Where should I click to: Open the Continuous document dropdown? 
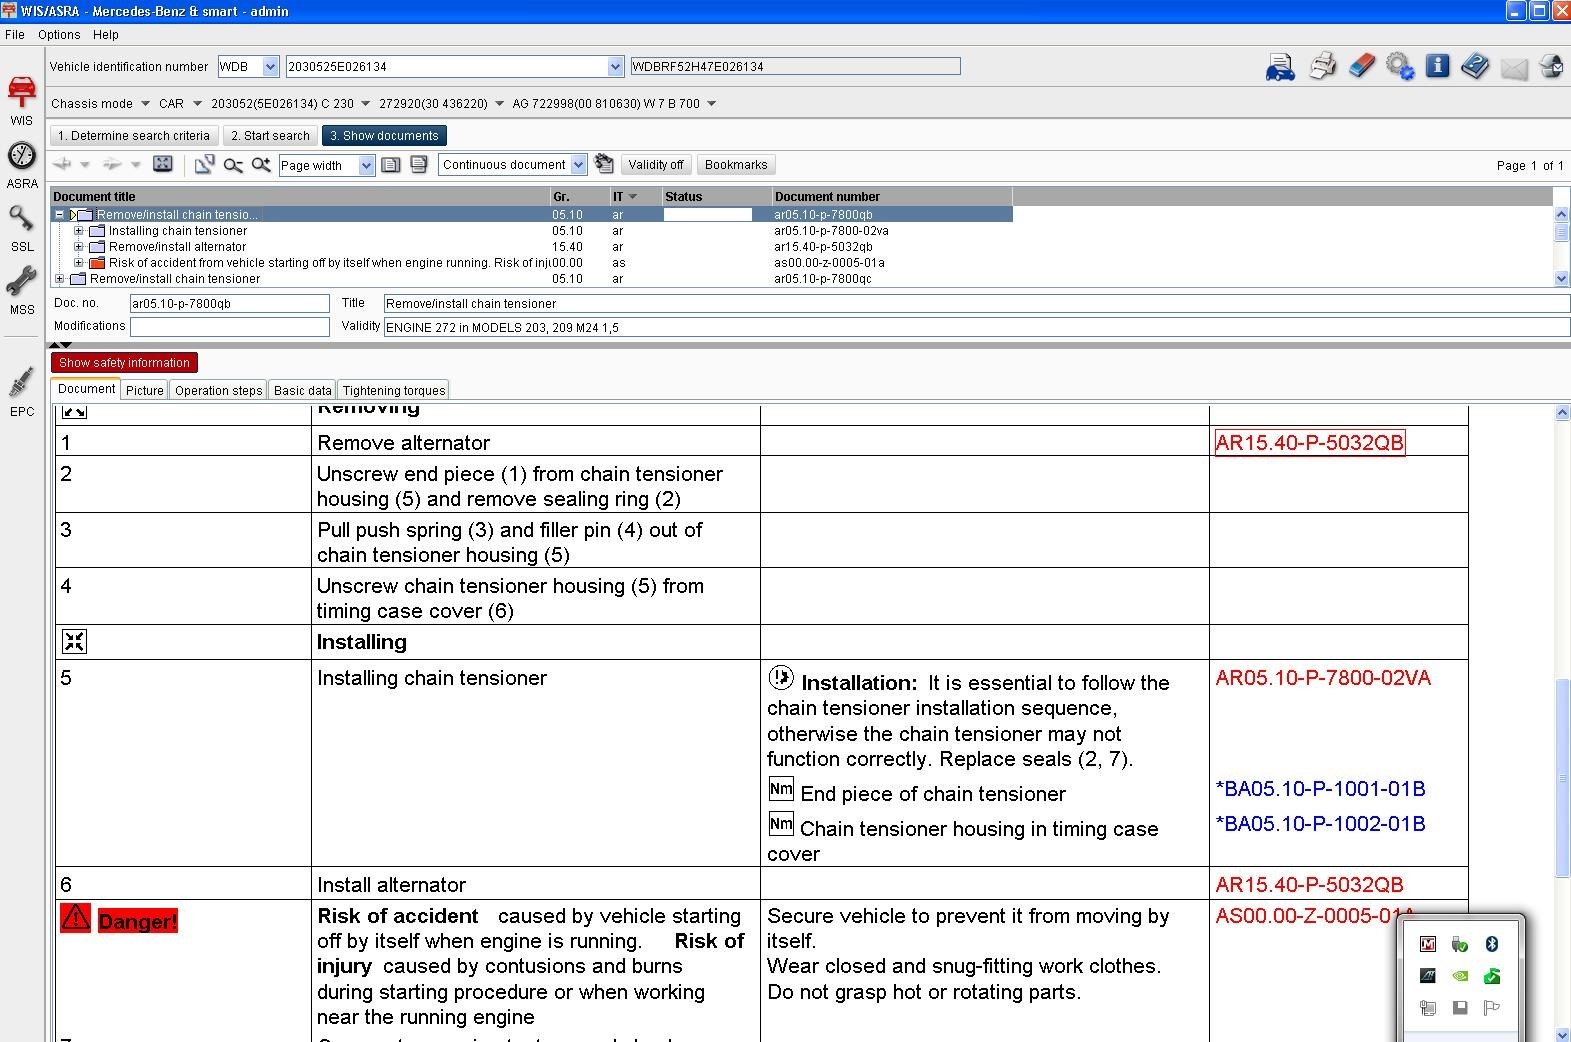(578, 166)
